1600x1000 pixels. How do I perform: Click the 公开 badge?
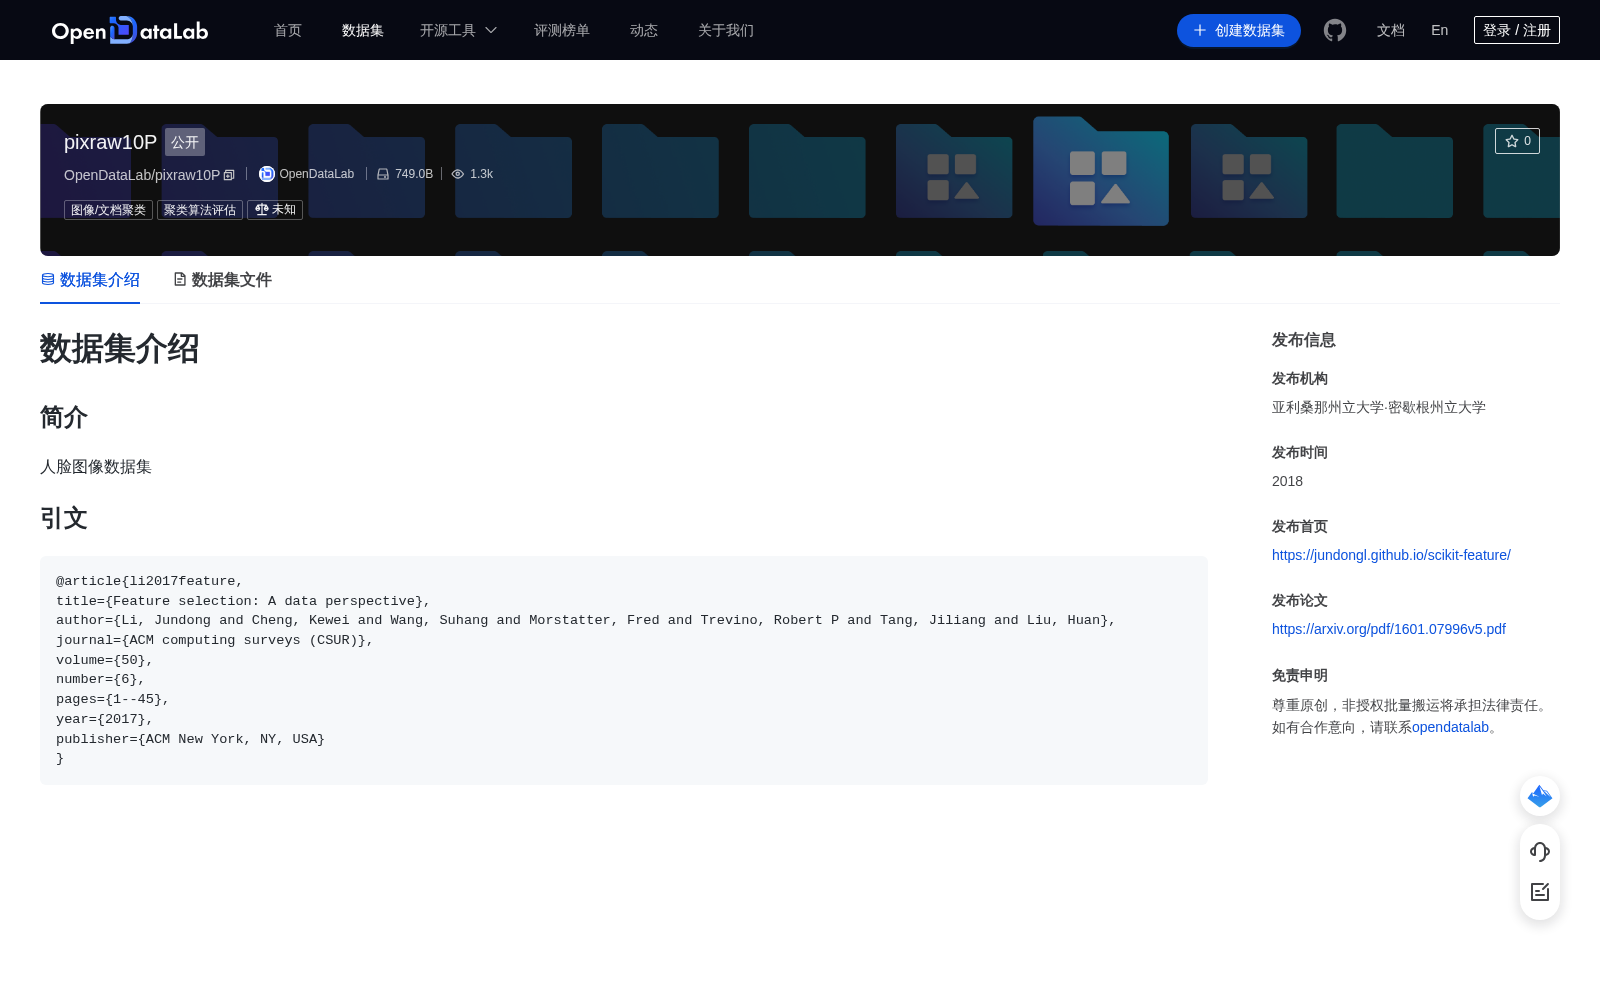point(185,142)
